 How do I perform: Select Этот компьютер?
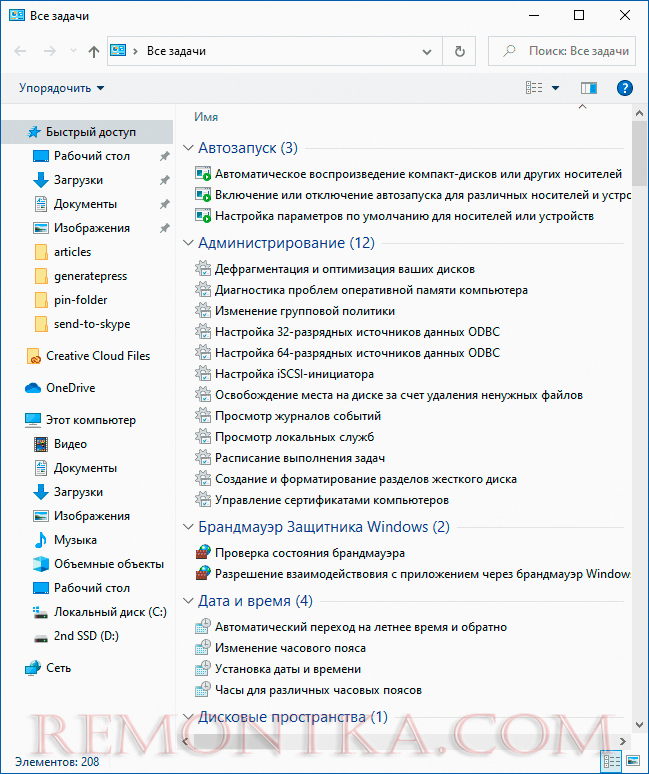point(91,420)
